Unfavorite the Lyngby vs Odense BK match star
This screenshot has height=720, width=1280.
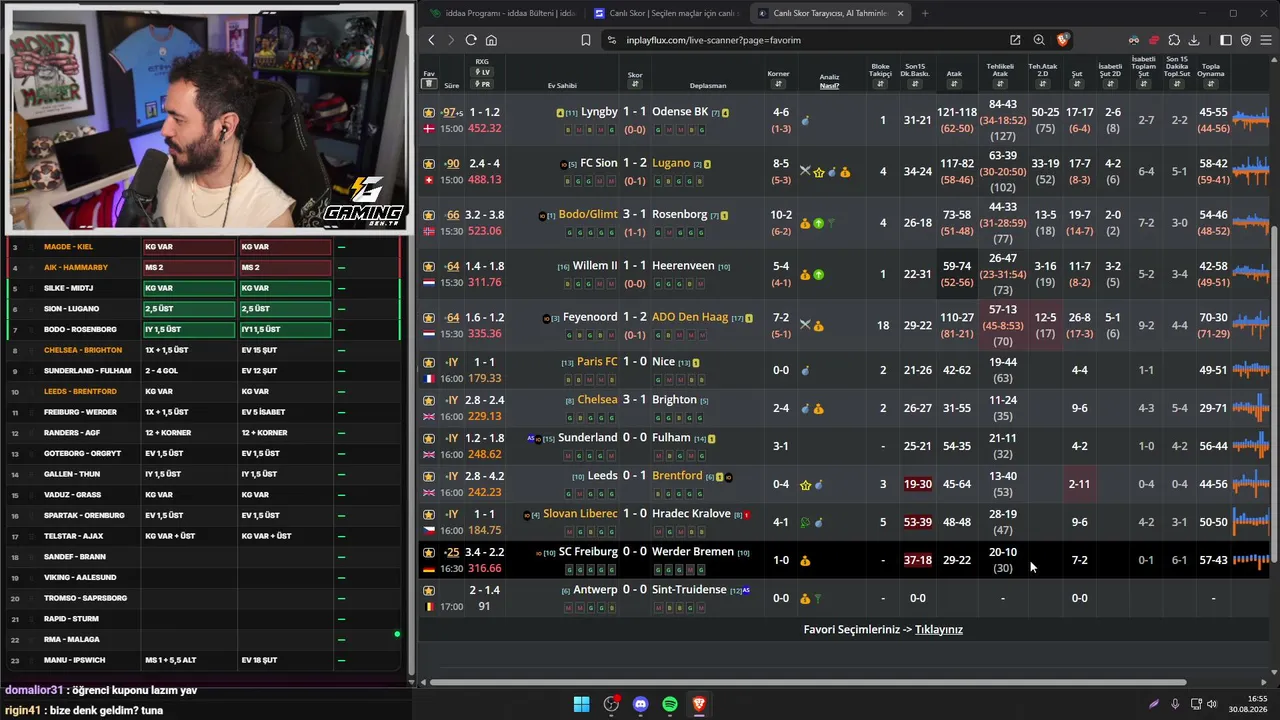(x=429, y=113)
